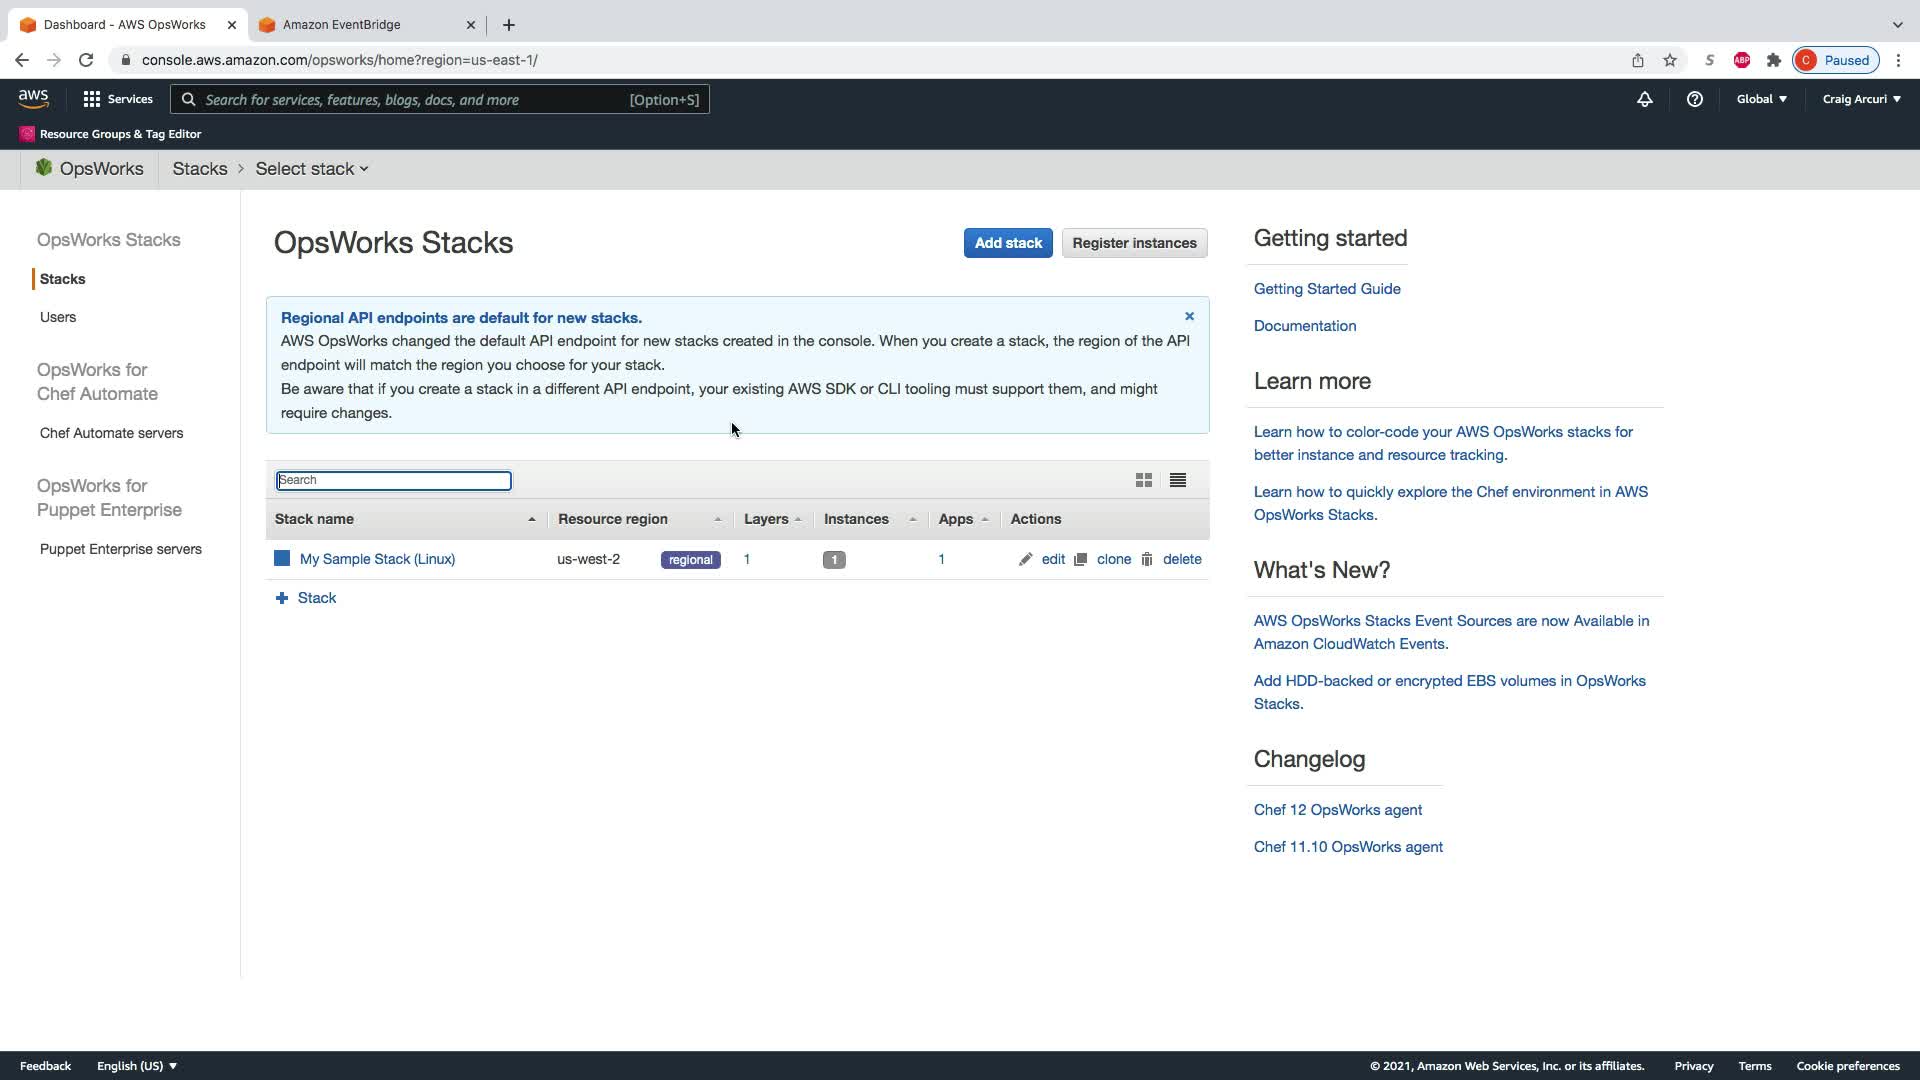Open My Sample Stack (Linux) link
1920x1080 pixels.
[x=377, y=559]
